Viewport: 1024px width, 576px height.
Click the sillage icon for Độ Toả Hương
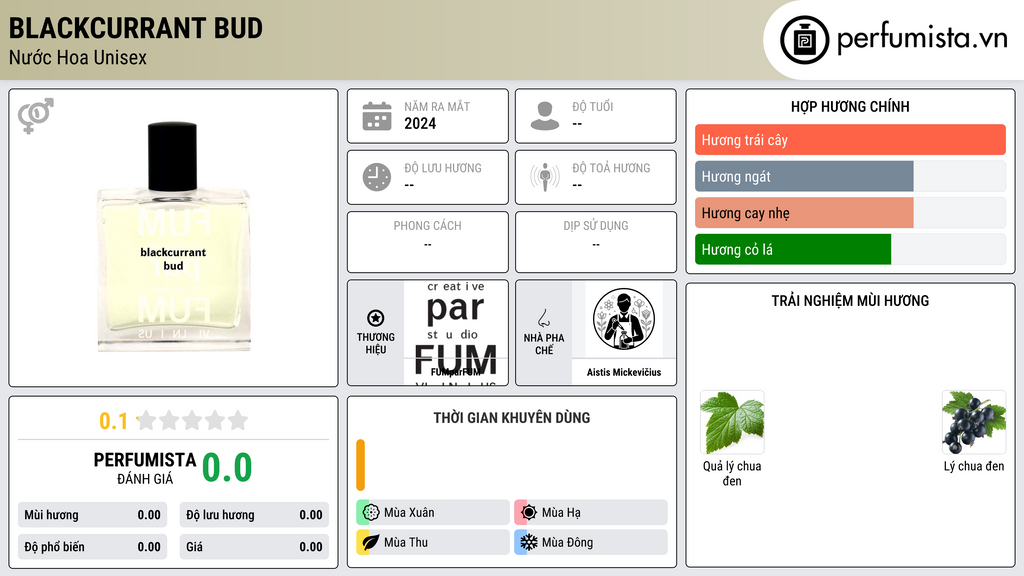tap(545, 177)
